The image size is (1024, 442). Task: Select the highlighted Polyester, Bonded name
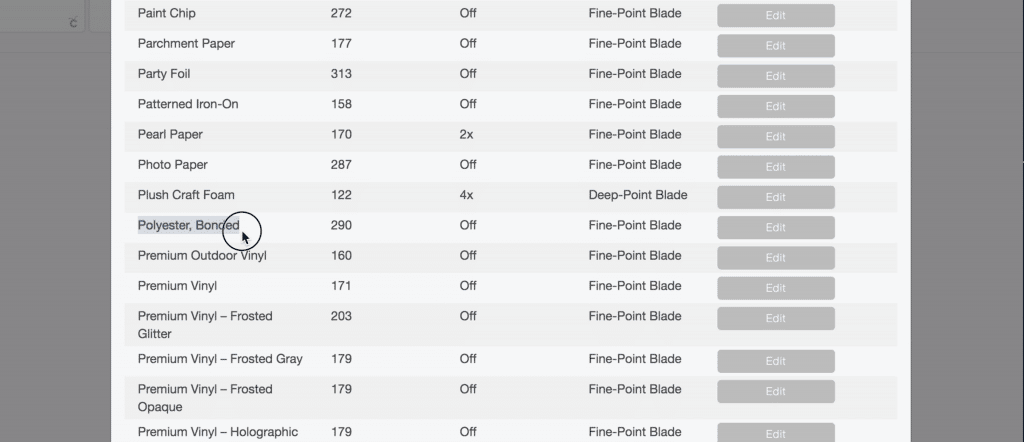click(188, 225)
